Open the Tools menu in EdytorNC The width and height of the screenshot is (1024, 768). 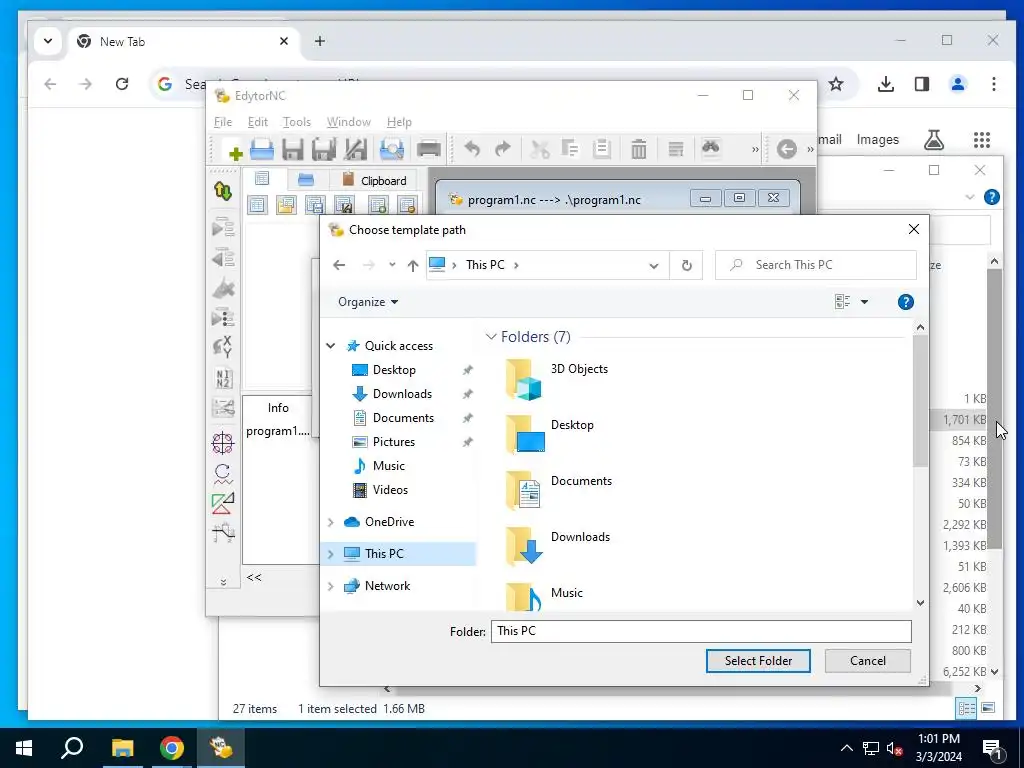click(x=296, y=122)
